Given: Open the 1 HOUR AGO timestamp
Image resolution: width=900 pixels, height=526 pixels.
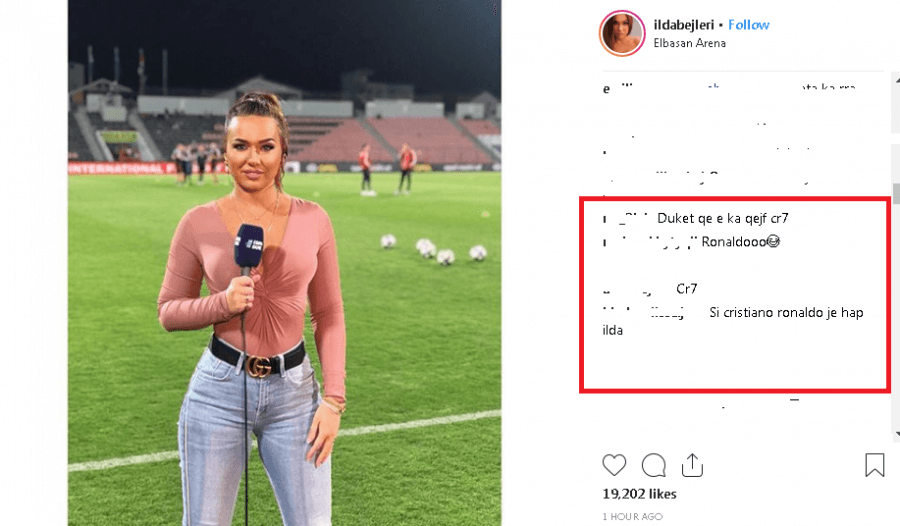Looking at the screenshot, I should (633, 516).
